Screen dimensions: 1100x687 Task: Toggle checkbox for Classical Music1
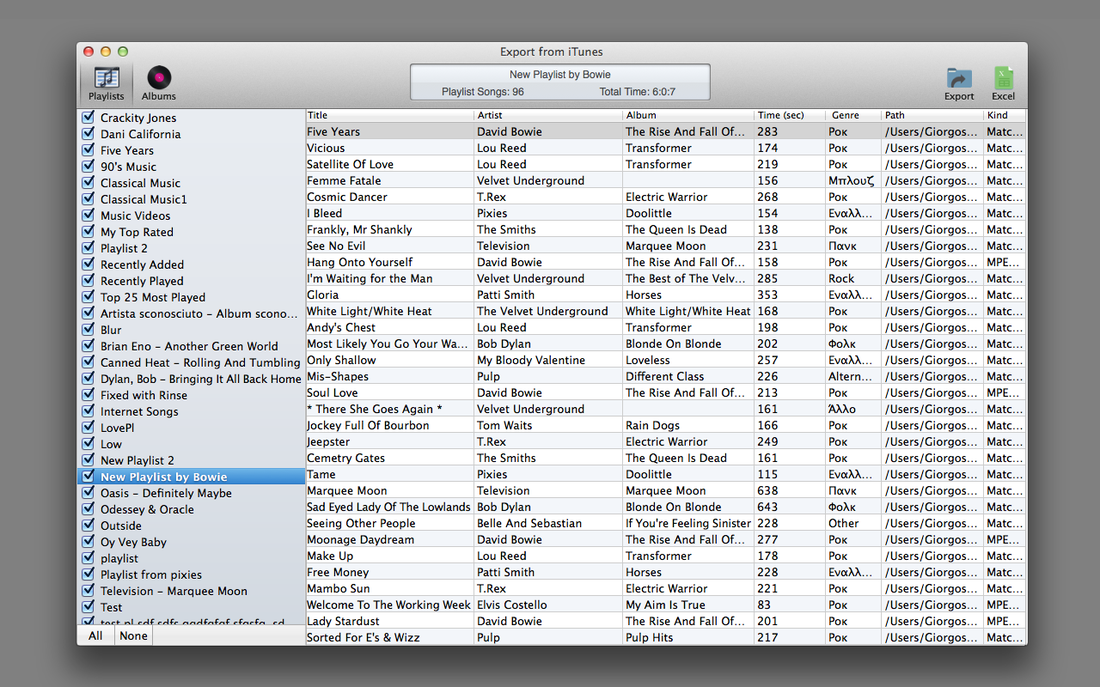coord(88,199)
